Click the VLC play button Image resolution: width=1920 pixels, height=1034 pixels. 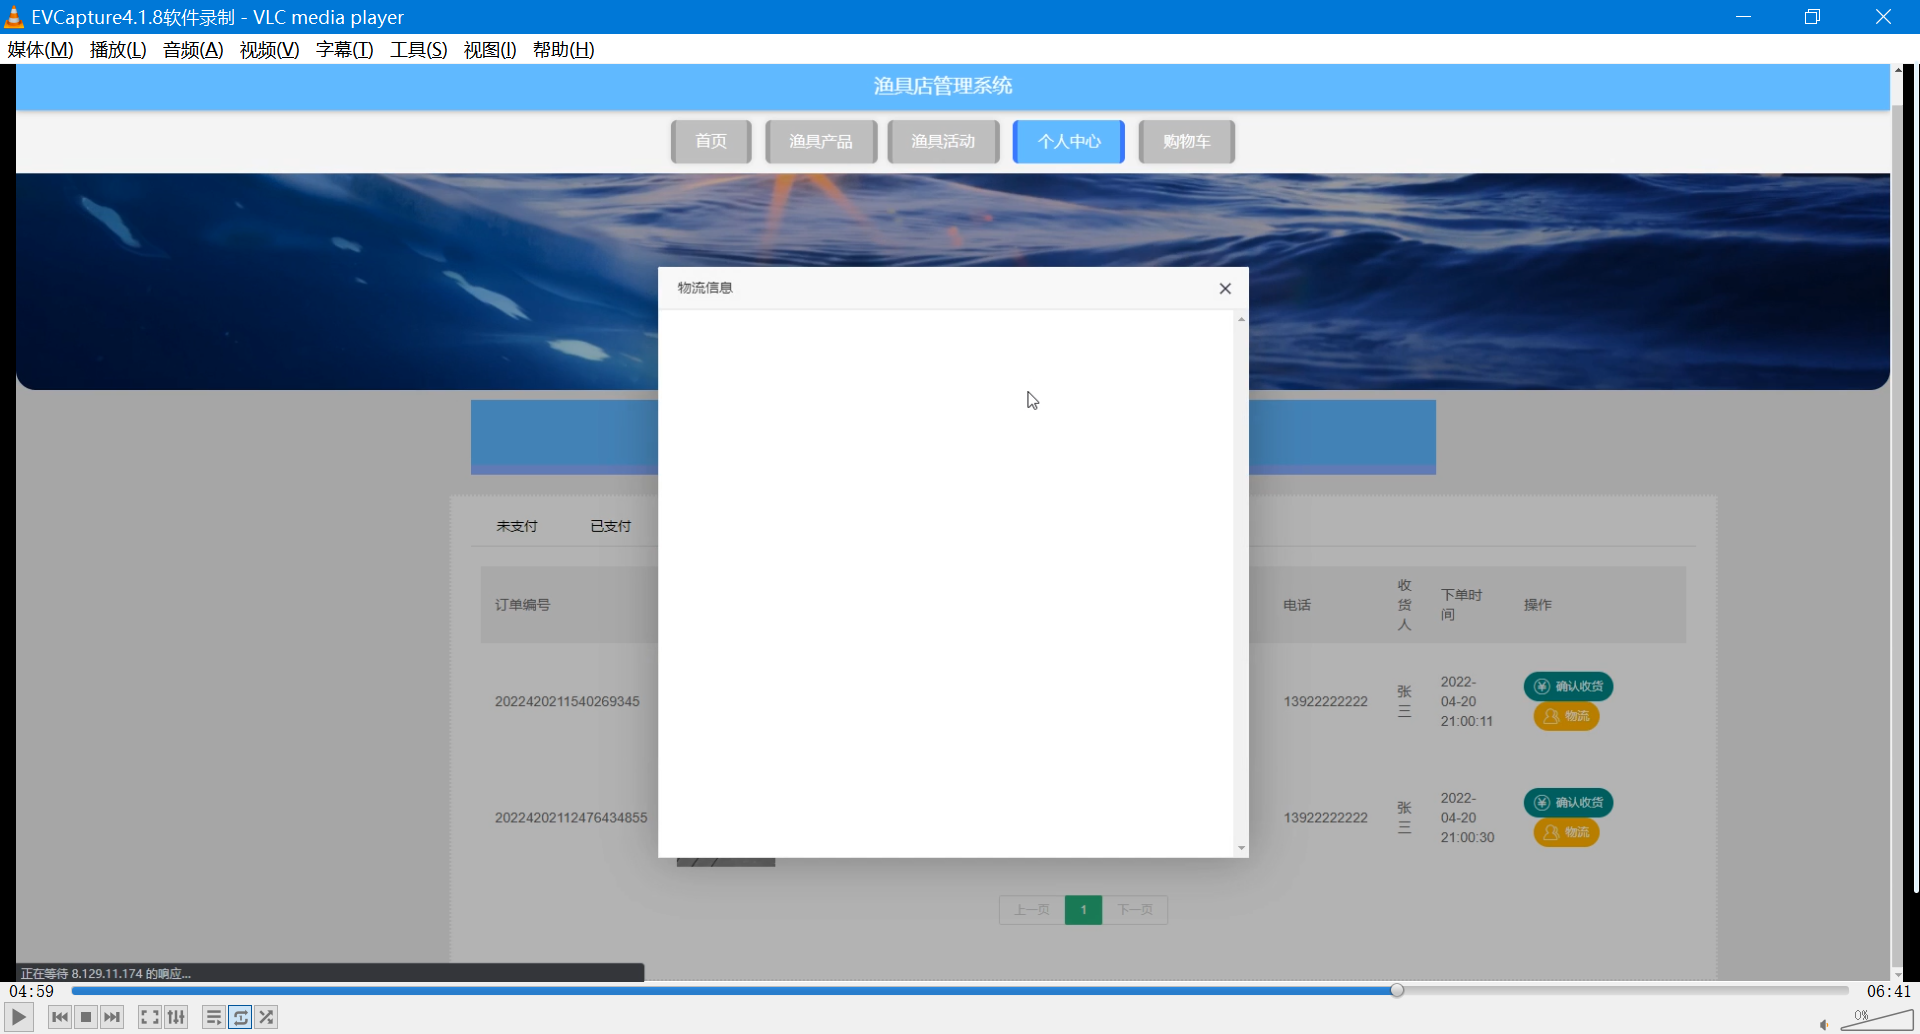click(x=19, y=1017)
